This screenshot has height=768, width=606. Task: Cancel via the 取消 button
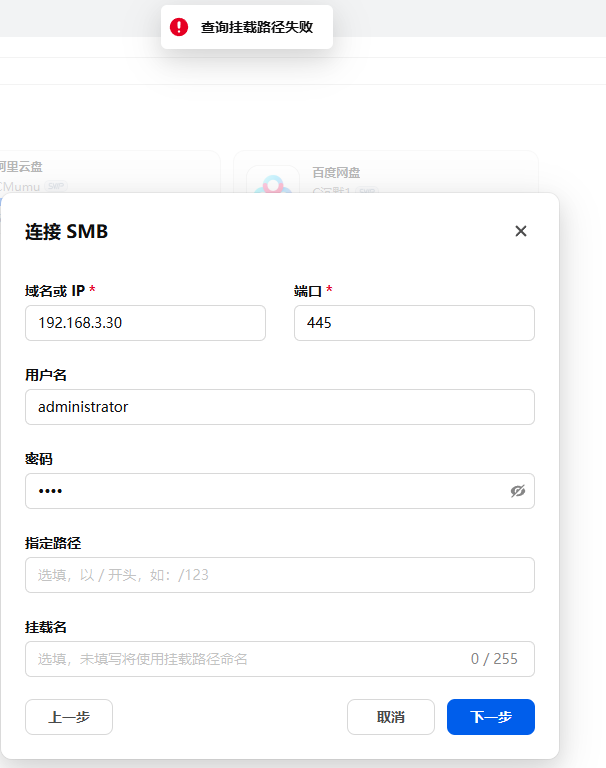[x=391, y=717]
